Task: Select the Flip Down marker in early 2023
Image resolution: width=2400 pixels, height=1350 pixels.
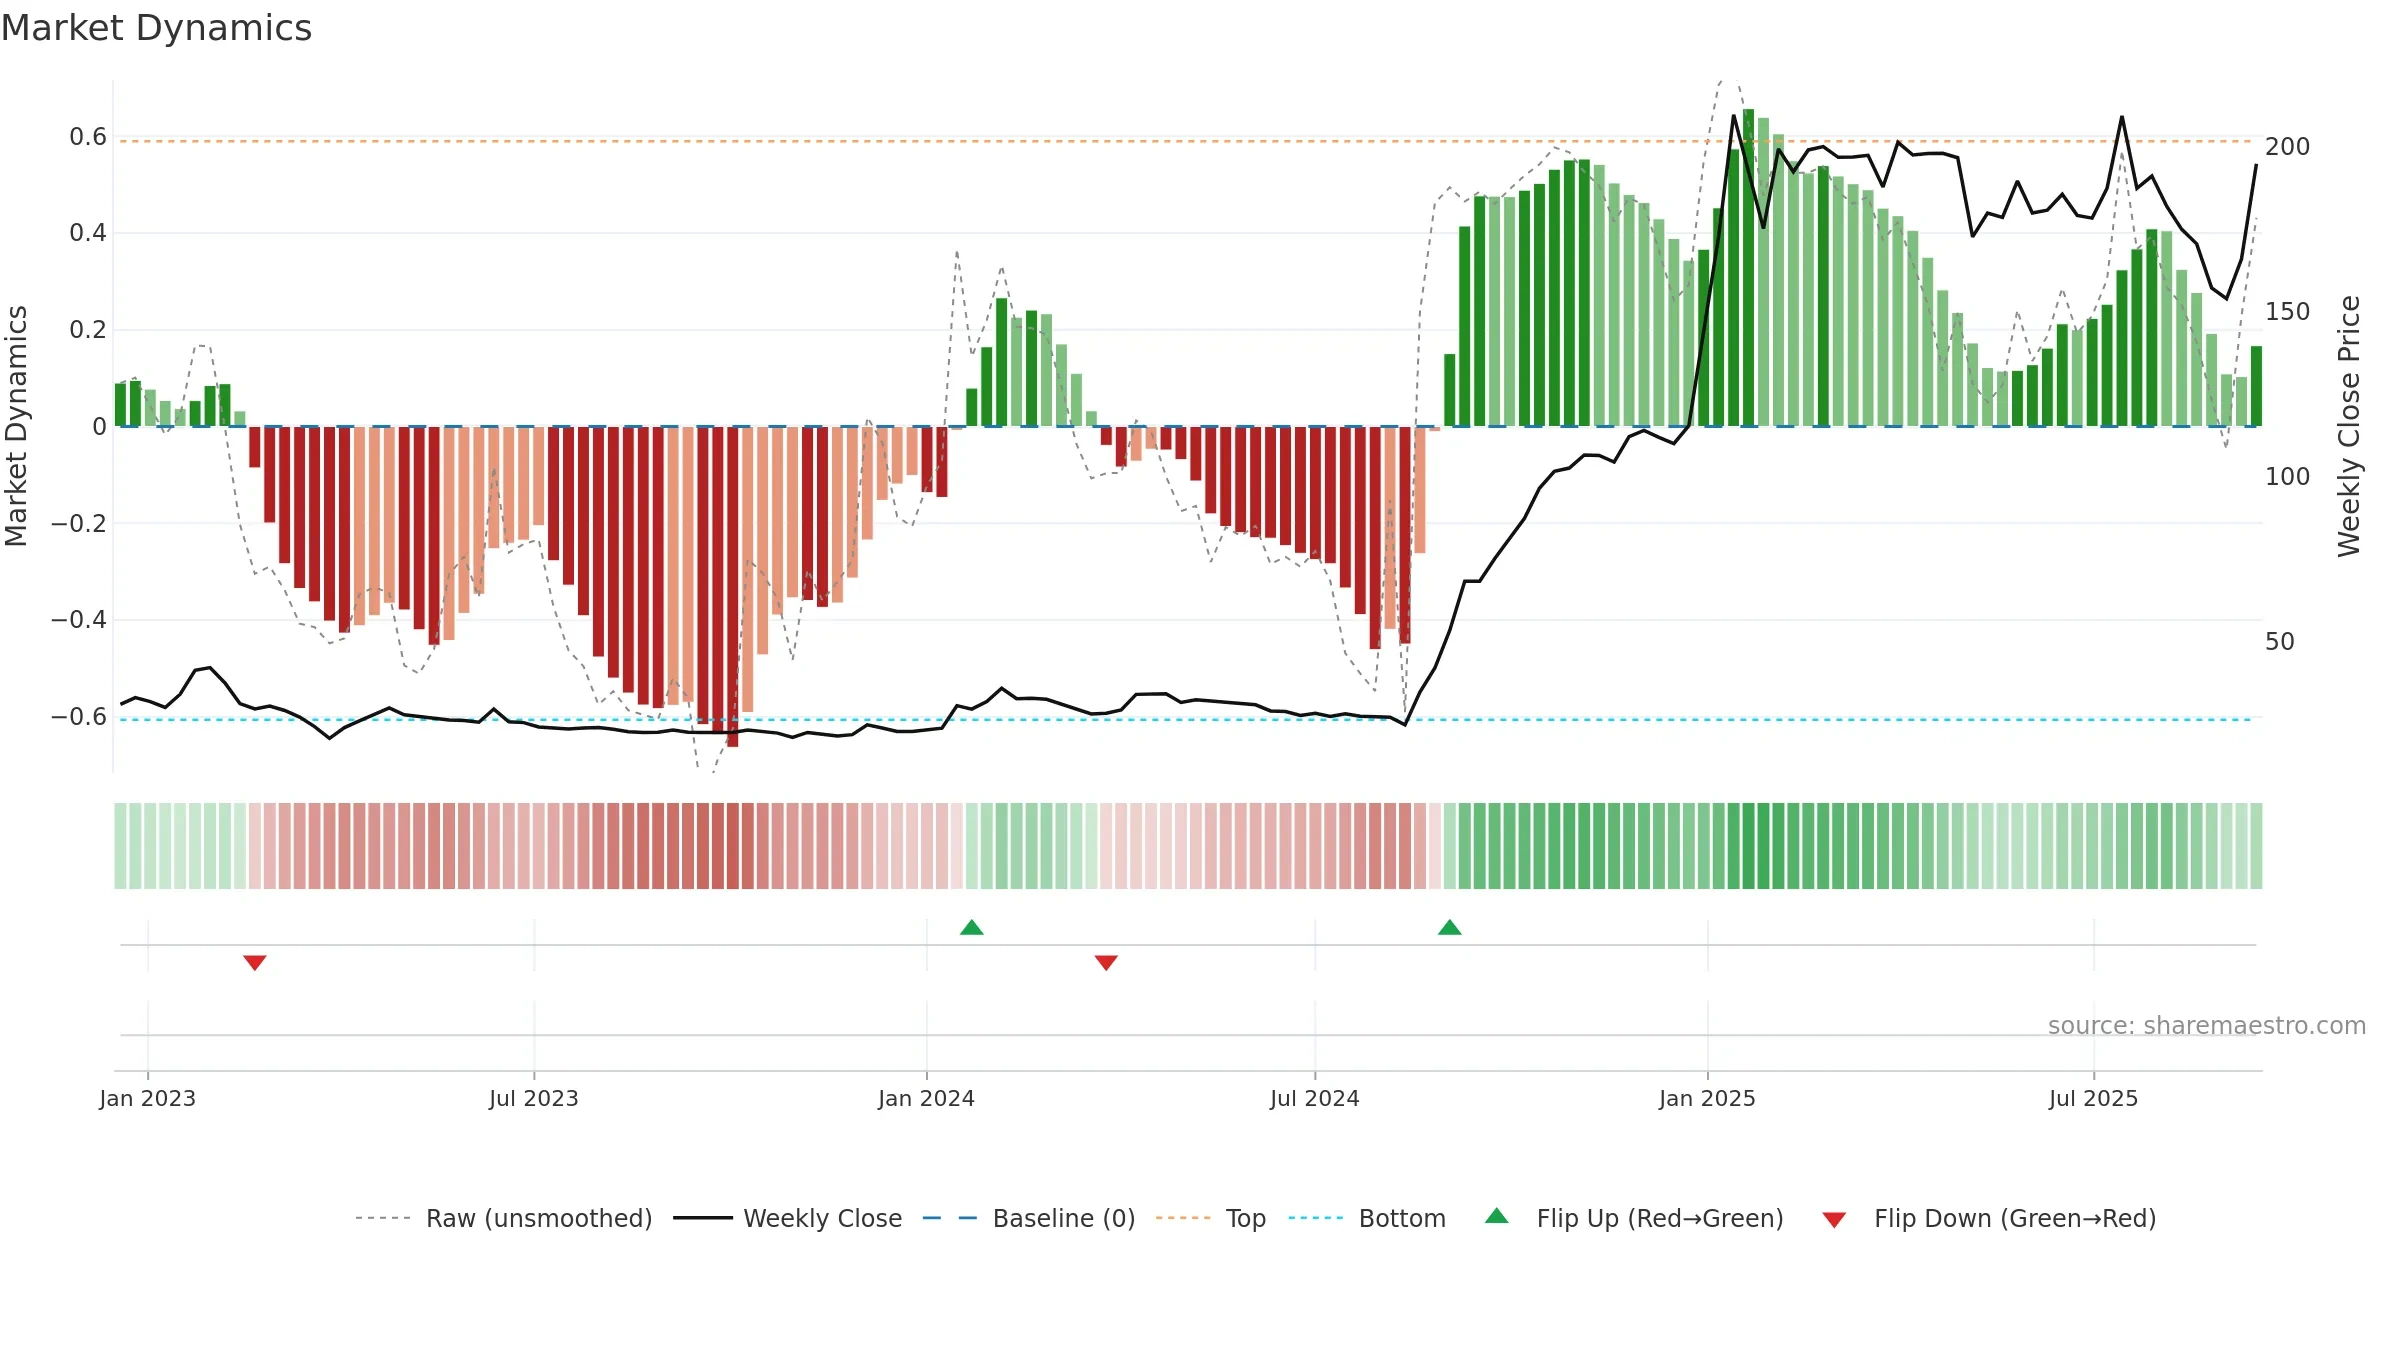Action: coord(255,962)
